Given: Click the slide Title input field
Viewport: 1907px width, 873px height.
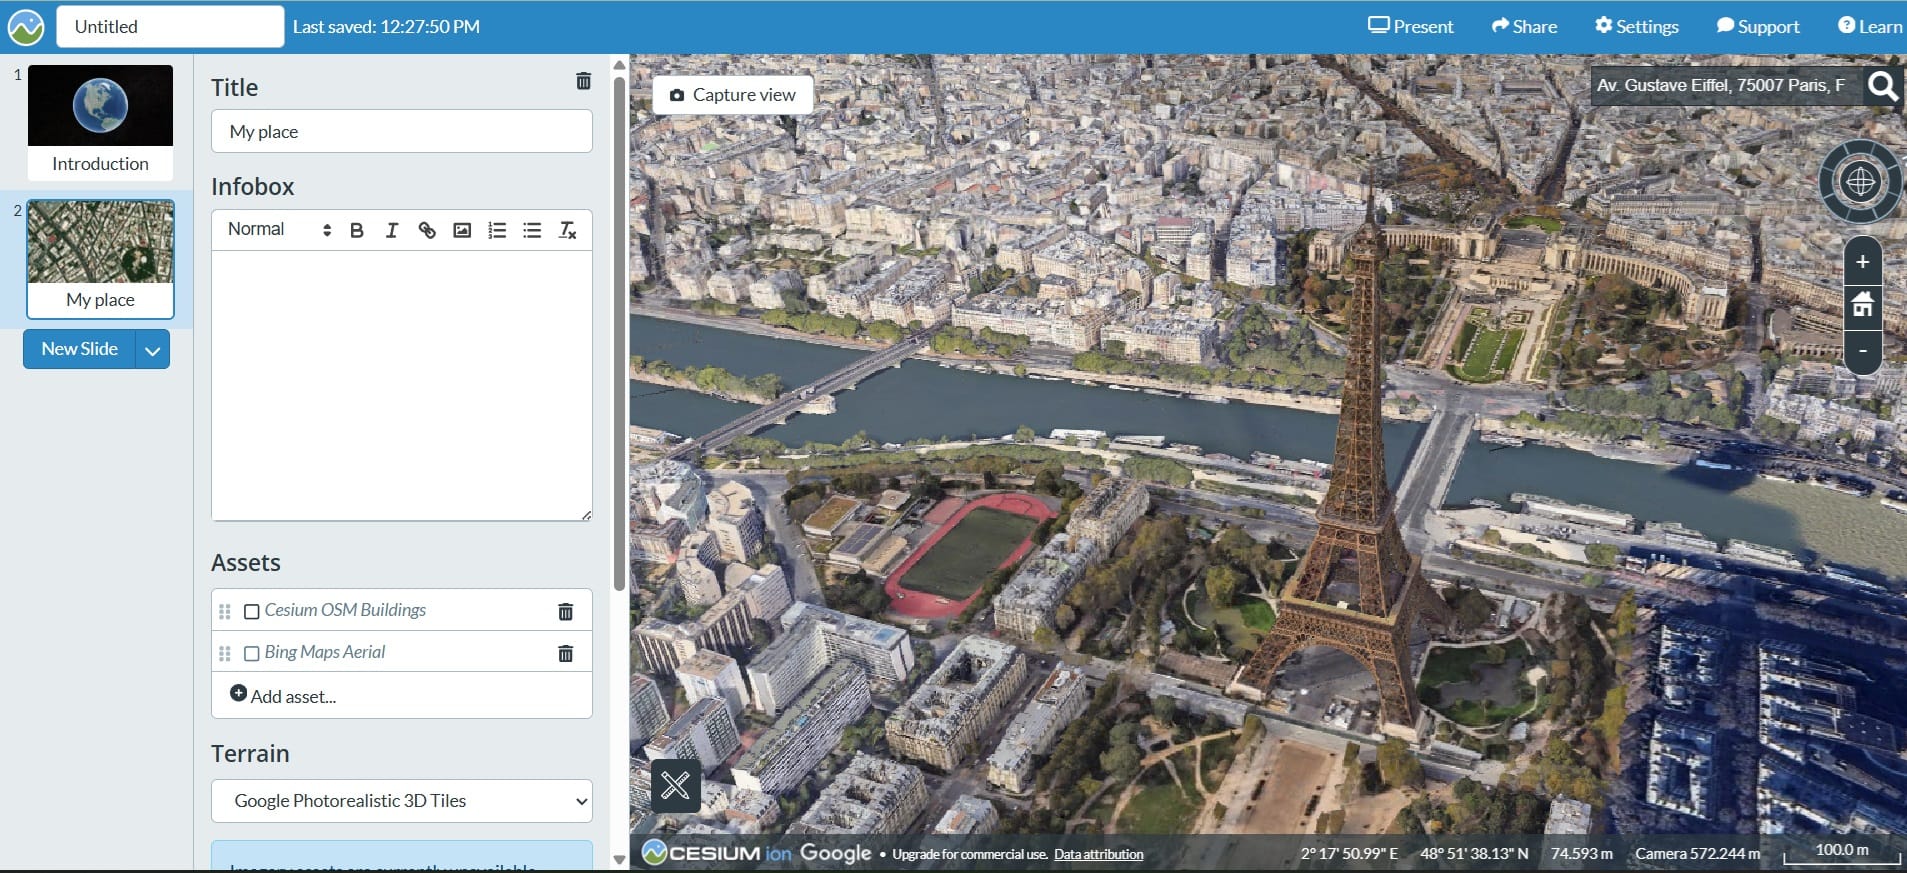Looking at the screenshot, I should pos(401,132).
